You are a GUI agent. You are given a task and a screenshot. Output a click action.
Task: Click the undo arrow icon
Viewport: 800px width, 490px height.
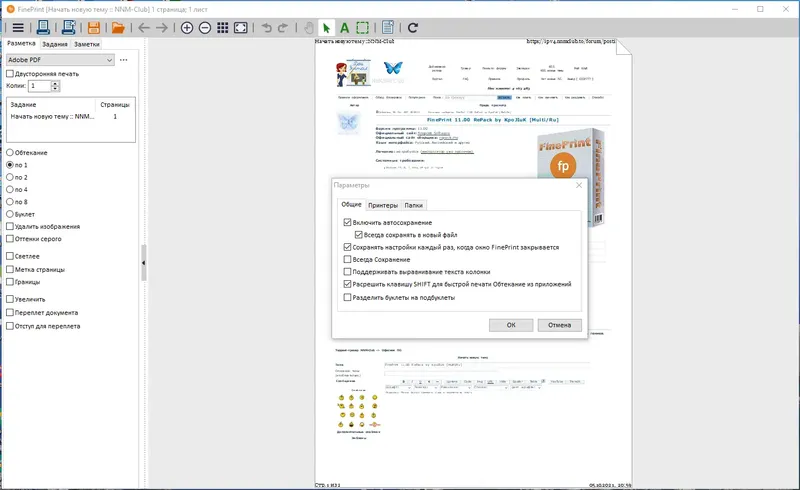pos(266,28)
